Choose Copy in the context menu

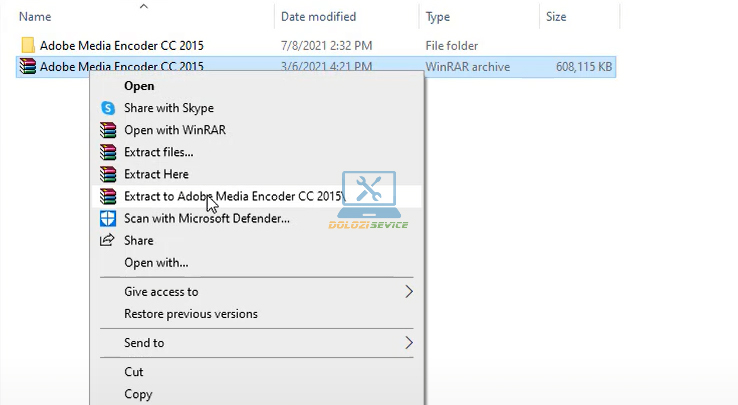tap(138, 394)
